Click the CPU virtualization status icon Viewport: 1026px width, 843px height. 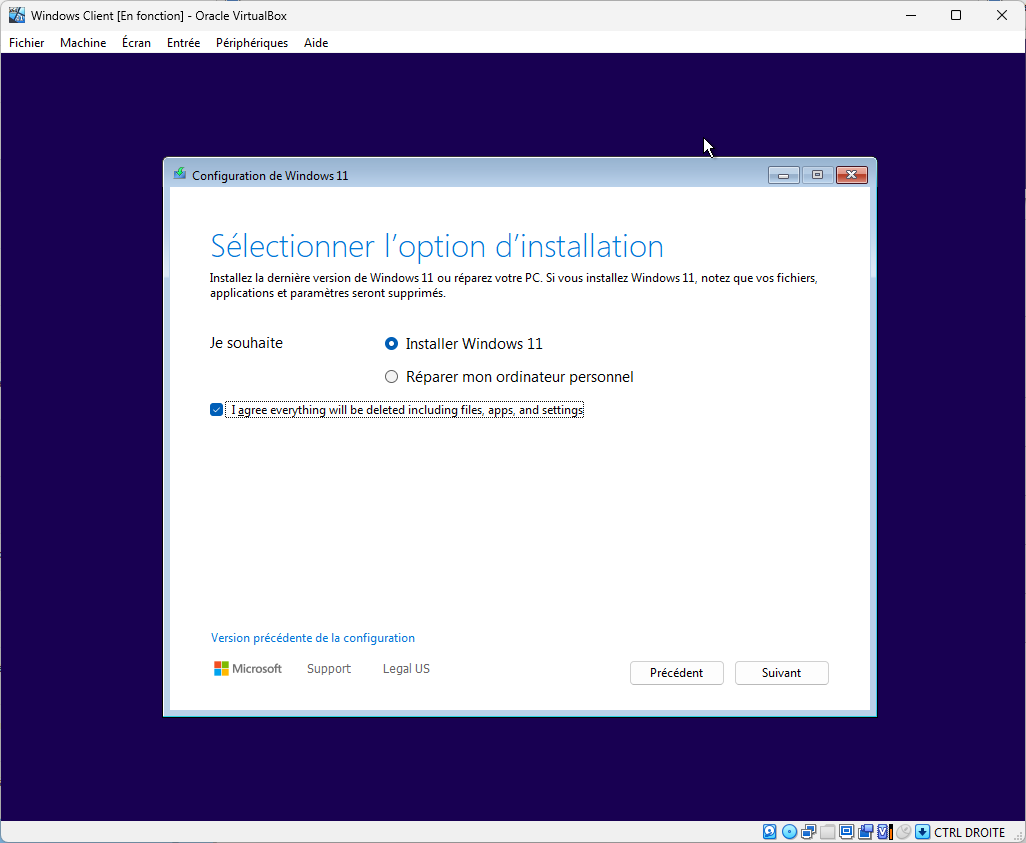click(885, 832)
